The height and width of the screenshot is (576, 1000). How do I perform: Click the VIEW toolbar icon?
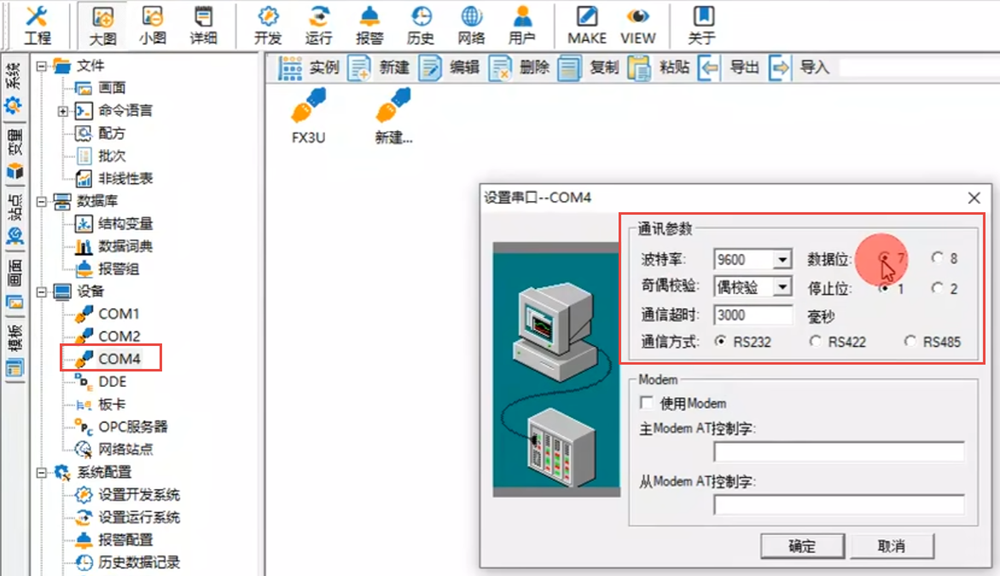638,26
